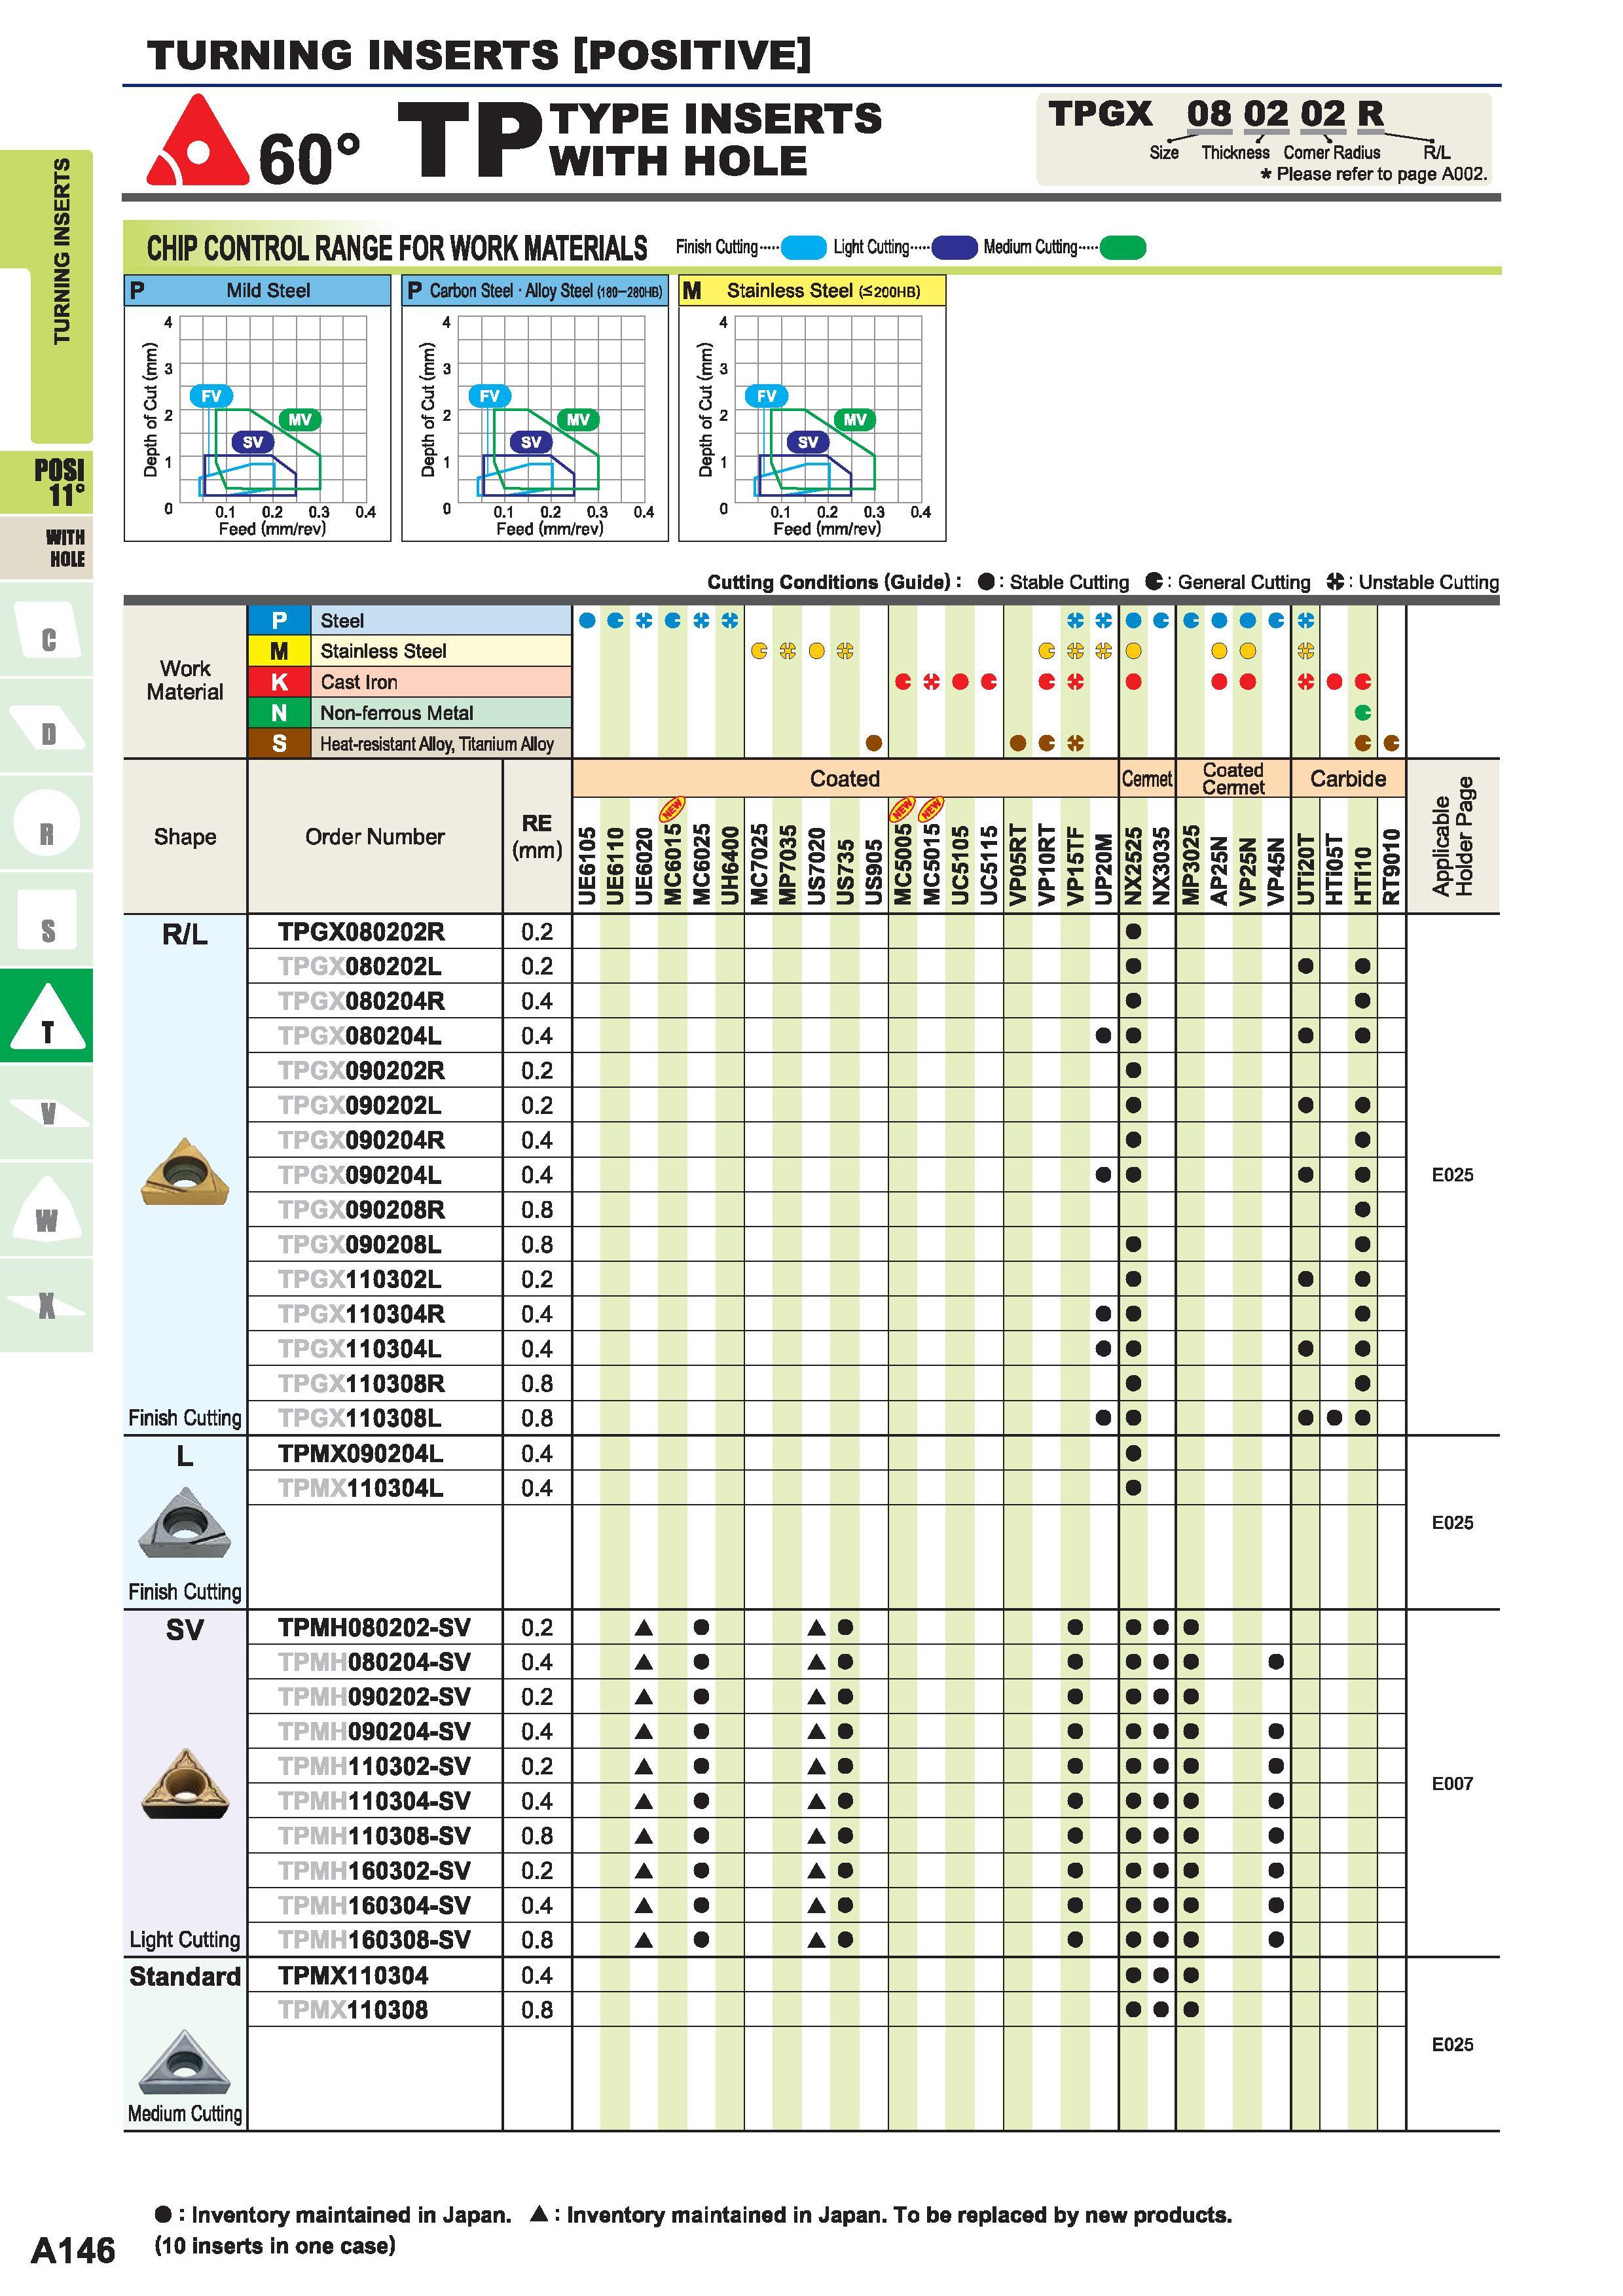Viewport: 1623px width, 2296px height.
Task: Select the WITH HOLE side tab
Action: click(x=46, y=548)
